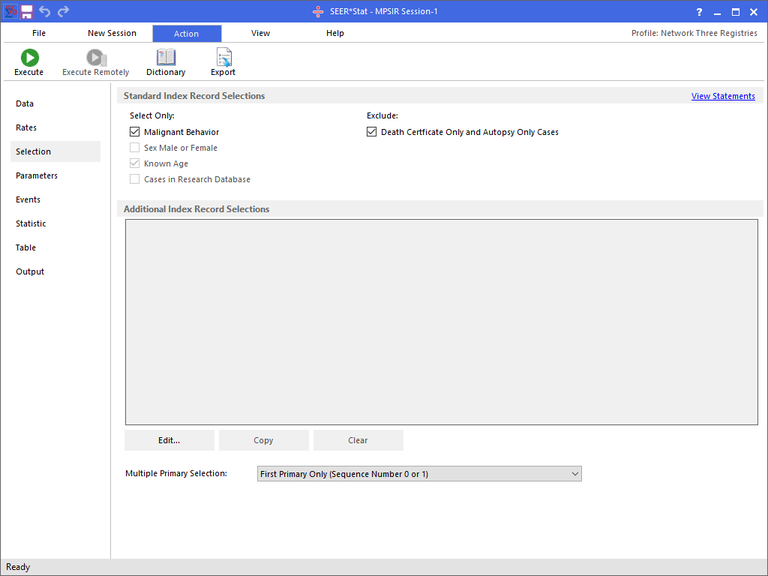The width and height of the screenshot is (768, 576).
Task: Click the Edit... button
Action: tap(169, 440)
